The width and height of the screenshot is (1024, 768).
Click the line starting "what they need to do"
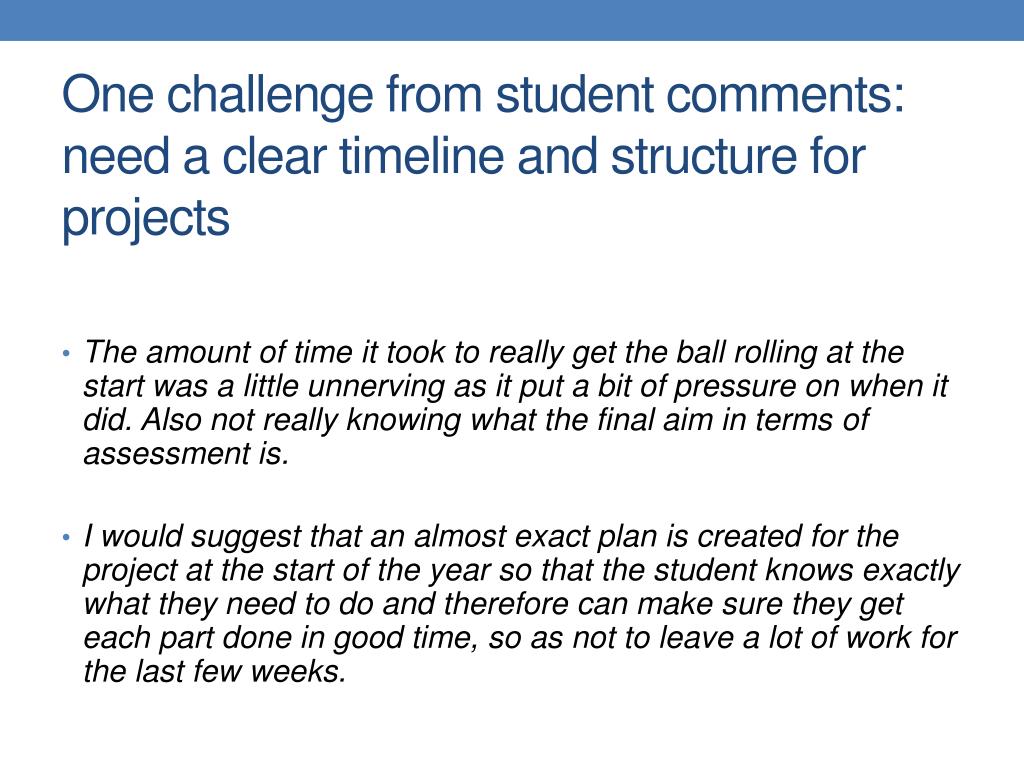coord(494,605)
